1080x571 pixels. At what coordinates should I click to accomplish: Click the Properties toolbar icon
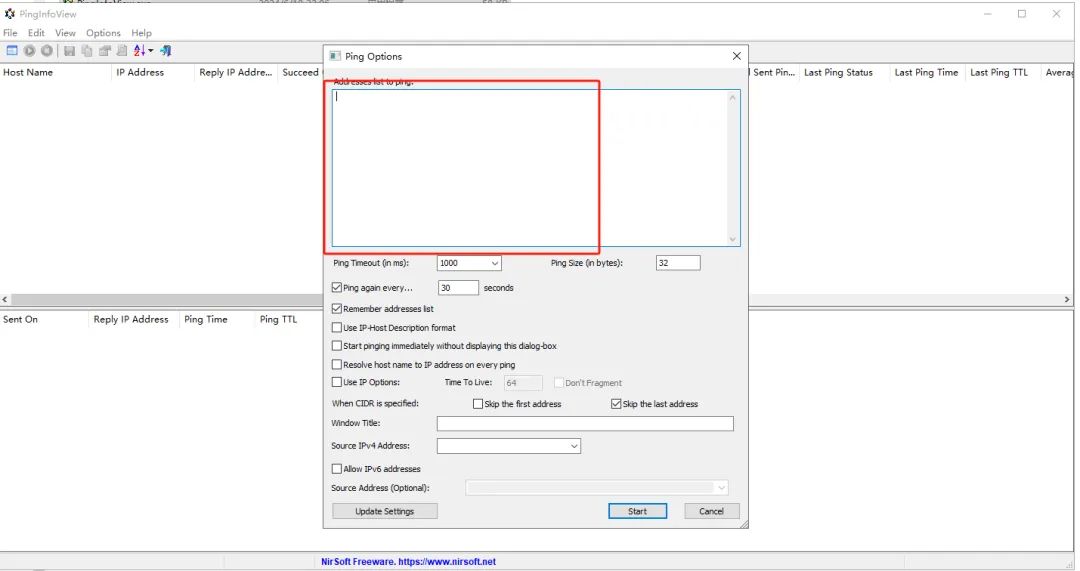[105, 50]
